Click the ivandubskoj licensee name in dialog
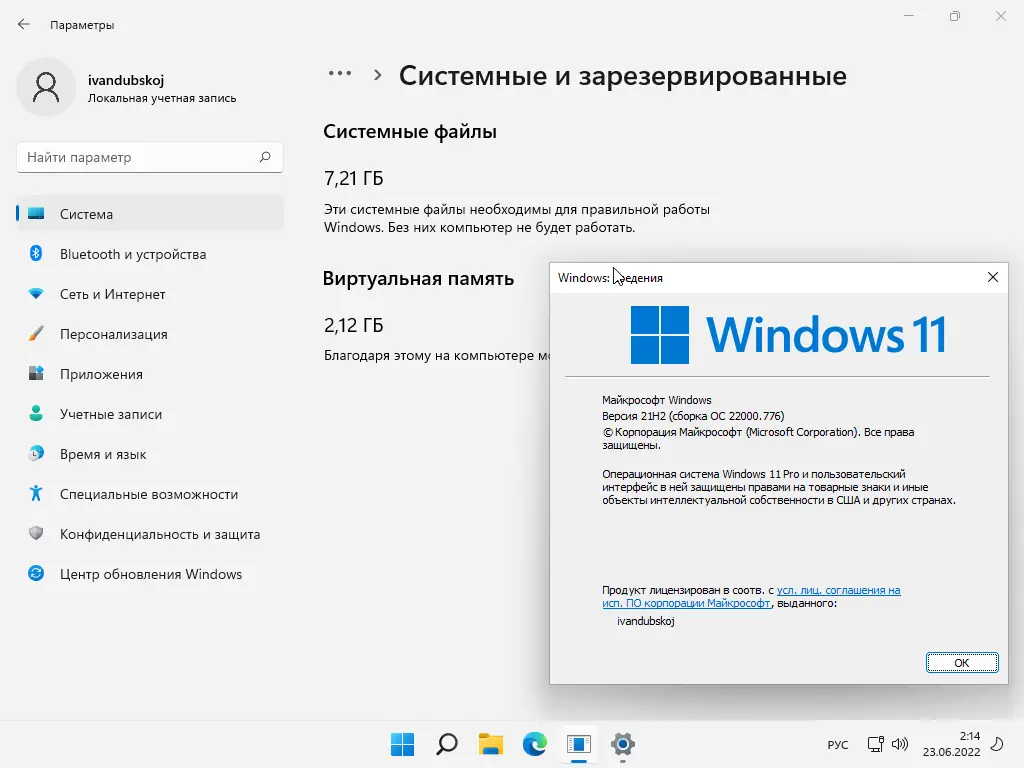 646,621
